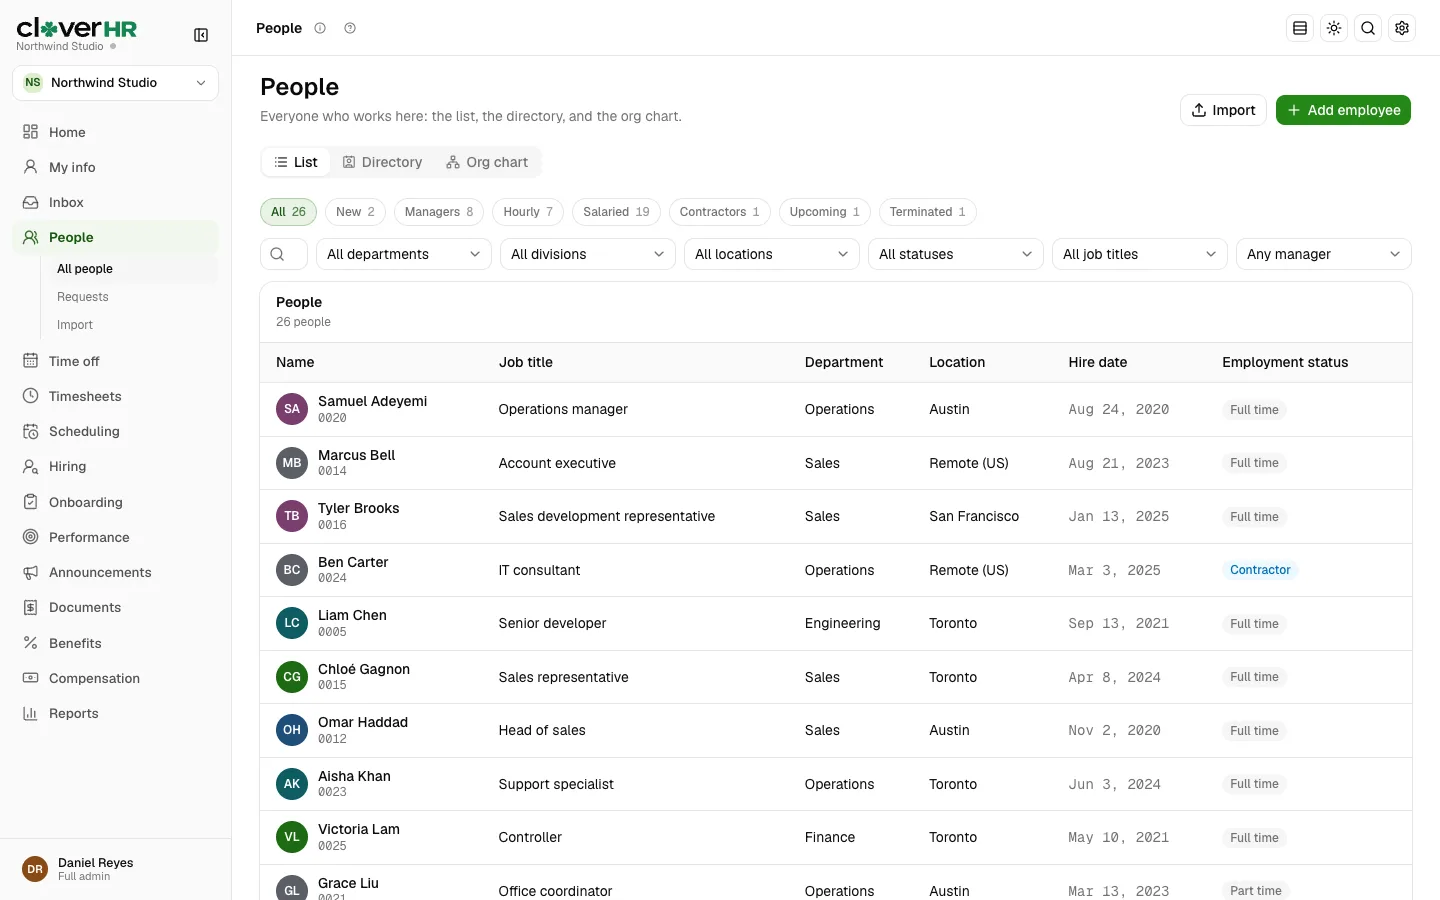Filter by Managers chip
This screenshot has height=900, width=1440.
[439, 212]
